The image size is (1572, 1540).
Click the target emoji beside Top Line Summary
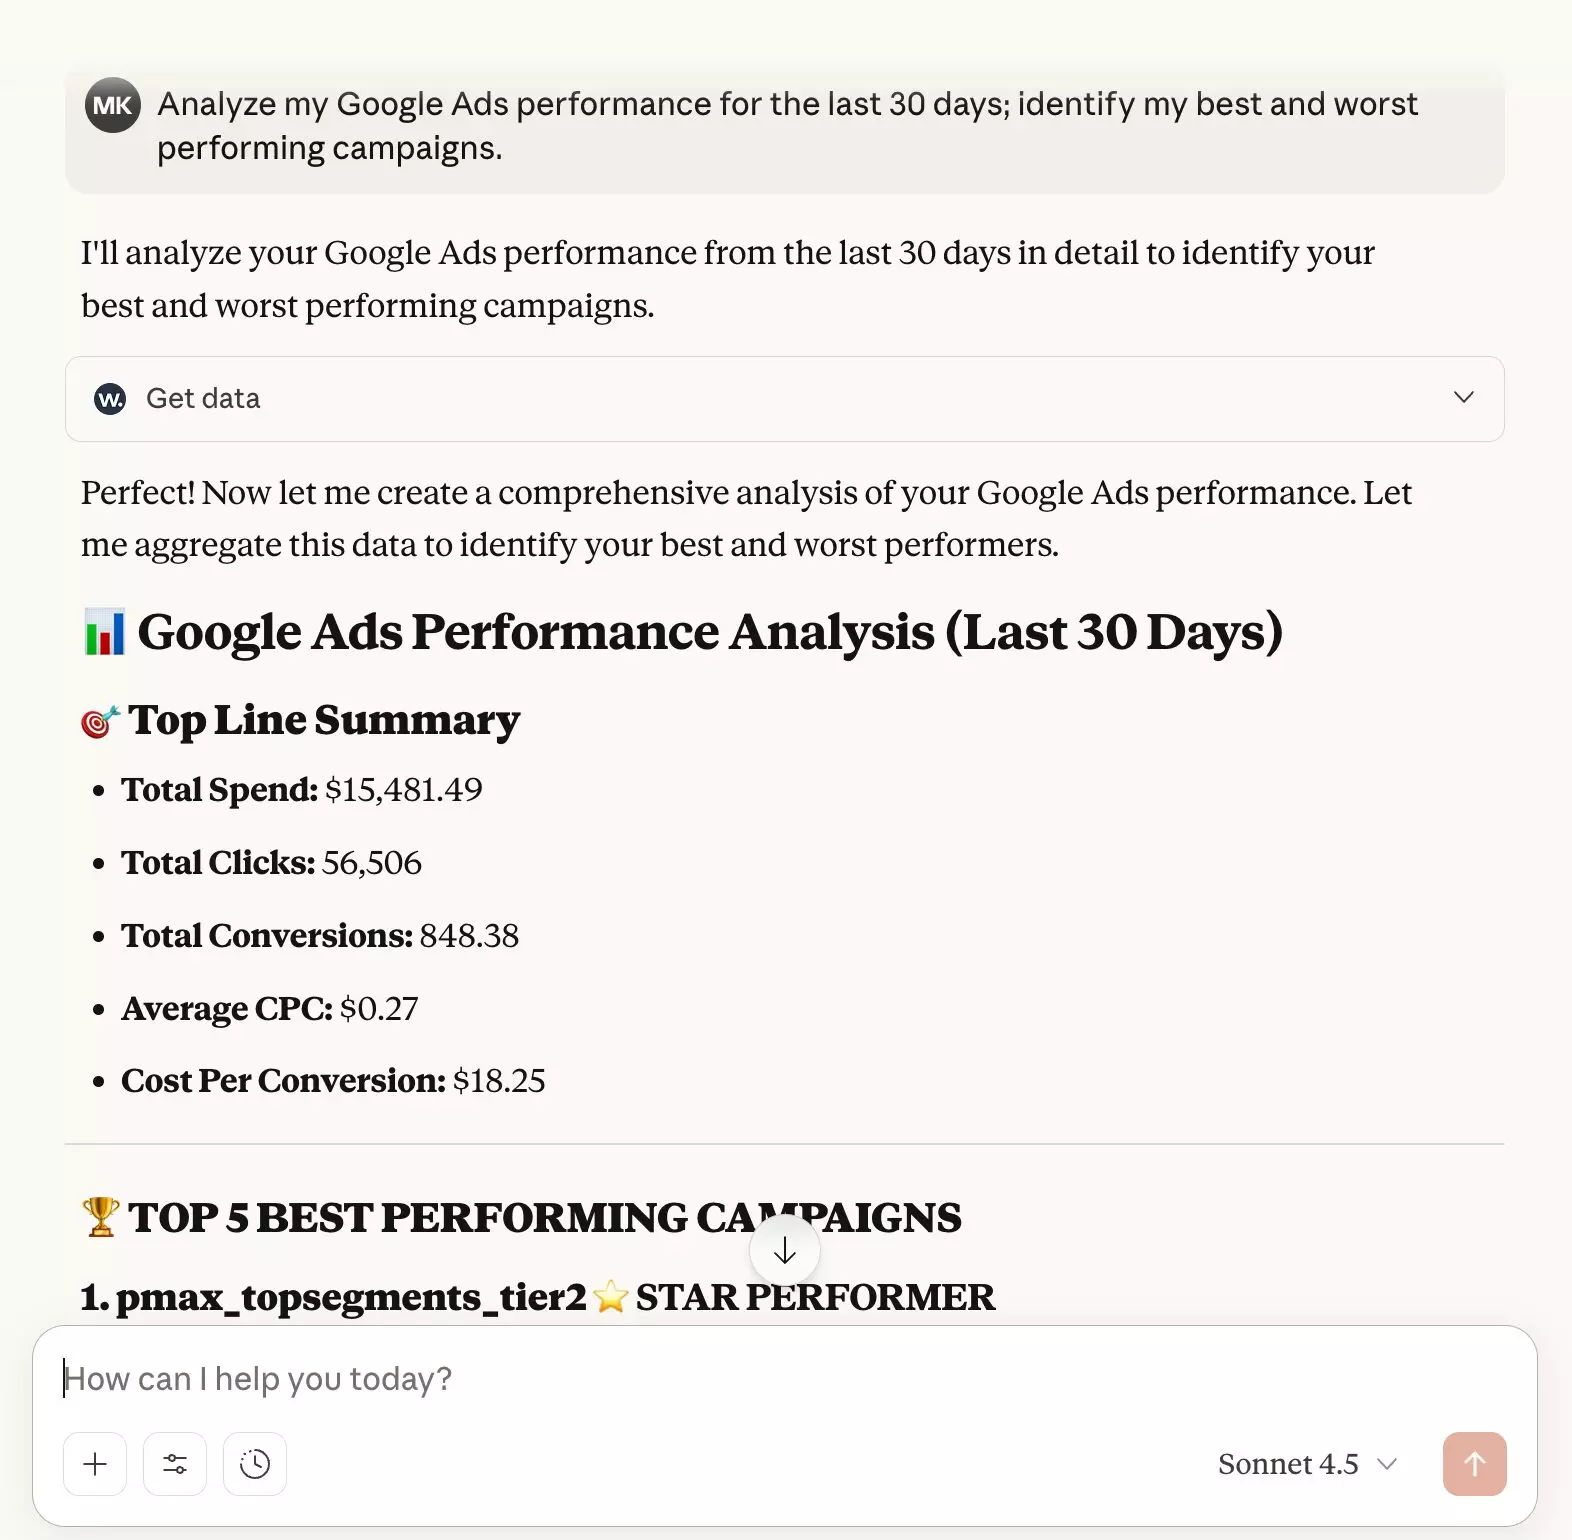(100, 721)
